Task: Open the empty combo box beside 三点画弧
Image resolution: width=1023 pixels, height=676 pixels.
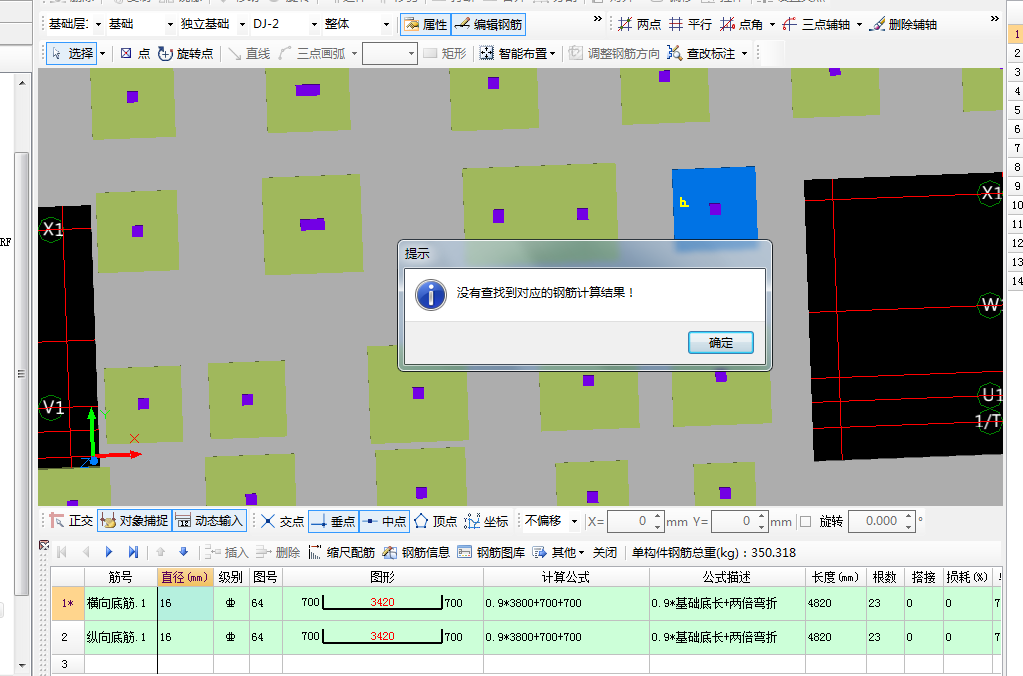Action: [389, 54]
